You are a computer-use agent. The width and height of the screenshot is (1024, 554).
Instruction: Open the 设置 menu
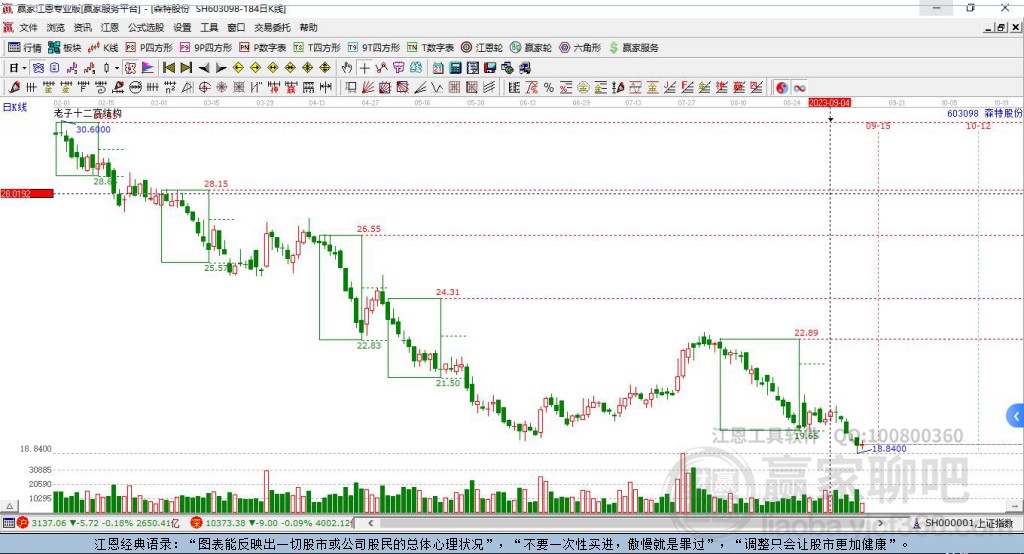pyautogui.click(x=182, y=27)
